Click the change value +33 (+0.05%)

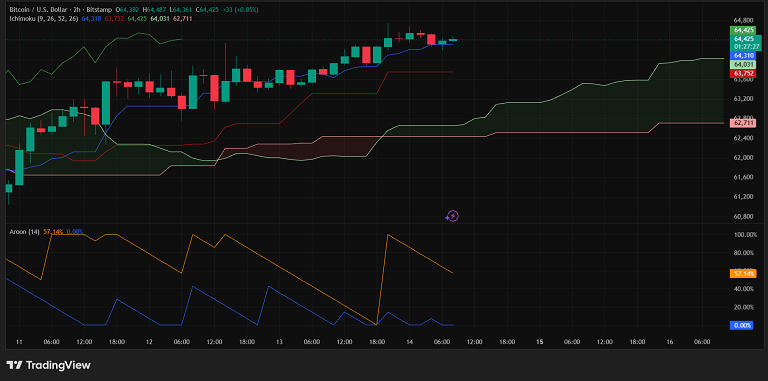pyautogui.click(x=241, y=10)
